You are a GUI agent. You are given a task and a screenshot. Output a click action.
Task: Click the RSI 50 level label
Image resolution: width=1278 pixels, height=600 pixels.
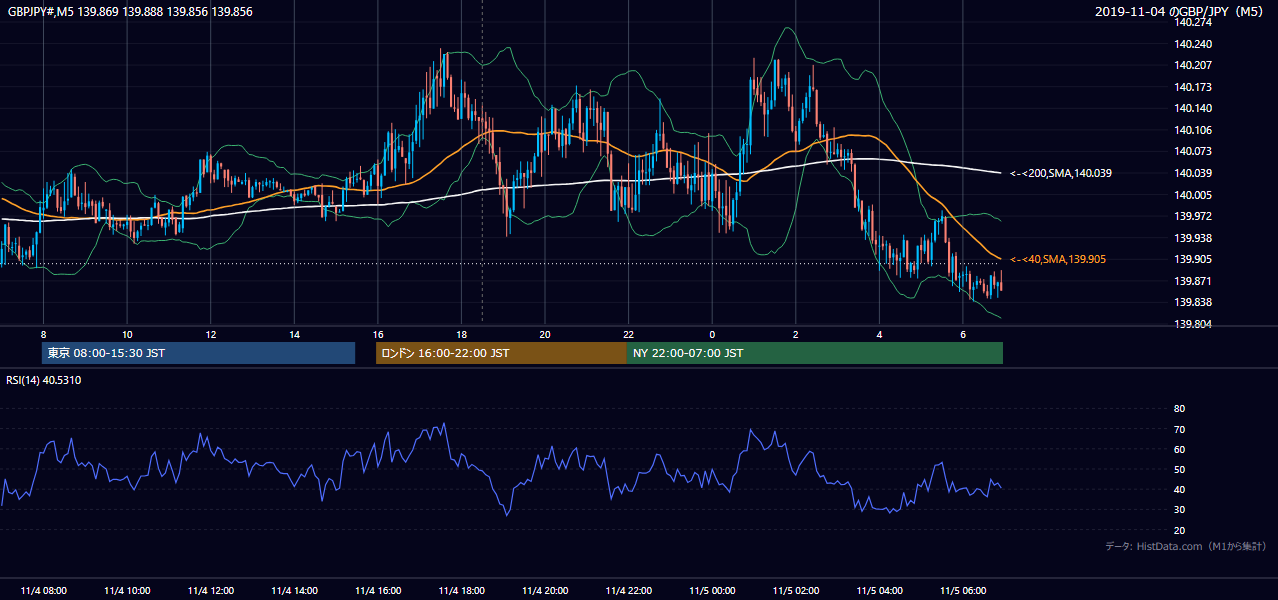click(x=1179, y=469)
